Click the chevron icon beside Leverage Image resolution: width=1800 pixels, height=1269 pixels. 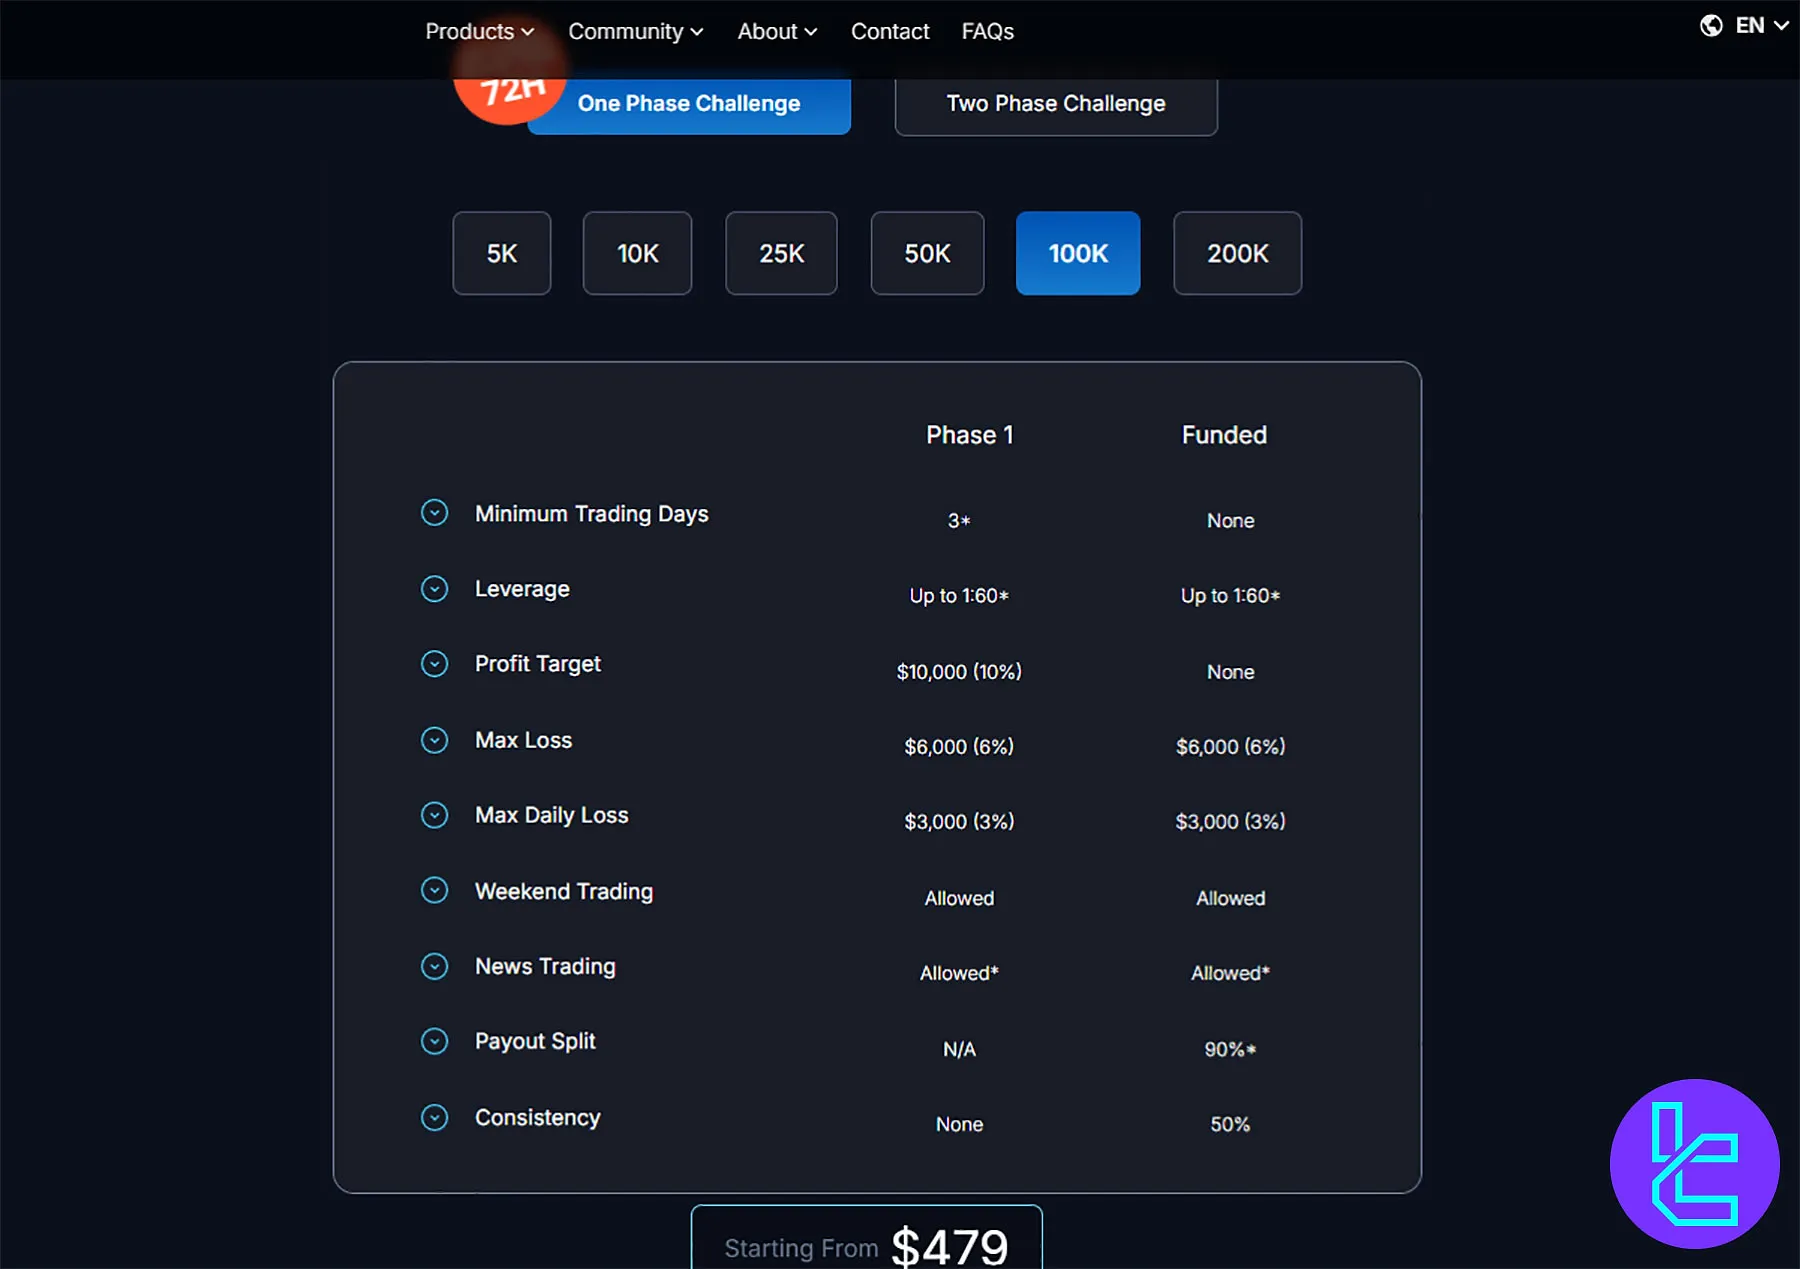tap(435, 588)
